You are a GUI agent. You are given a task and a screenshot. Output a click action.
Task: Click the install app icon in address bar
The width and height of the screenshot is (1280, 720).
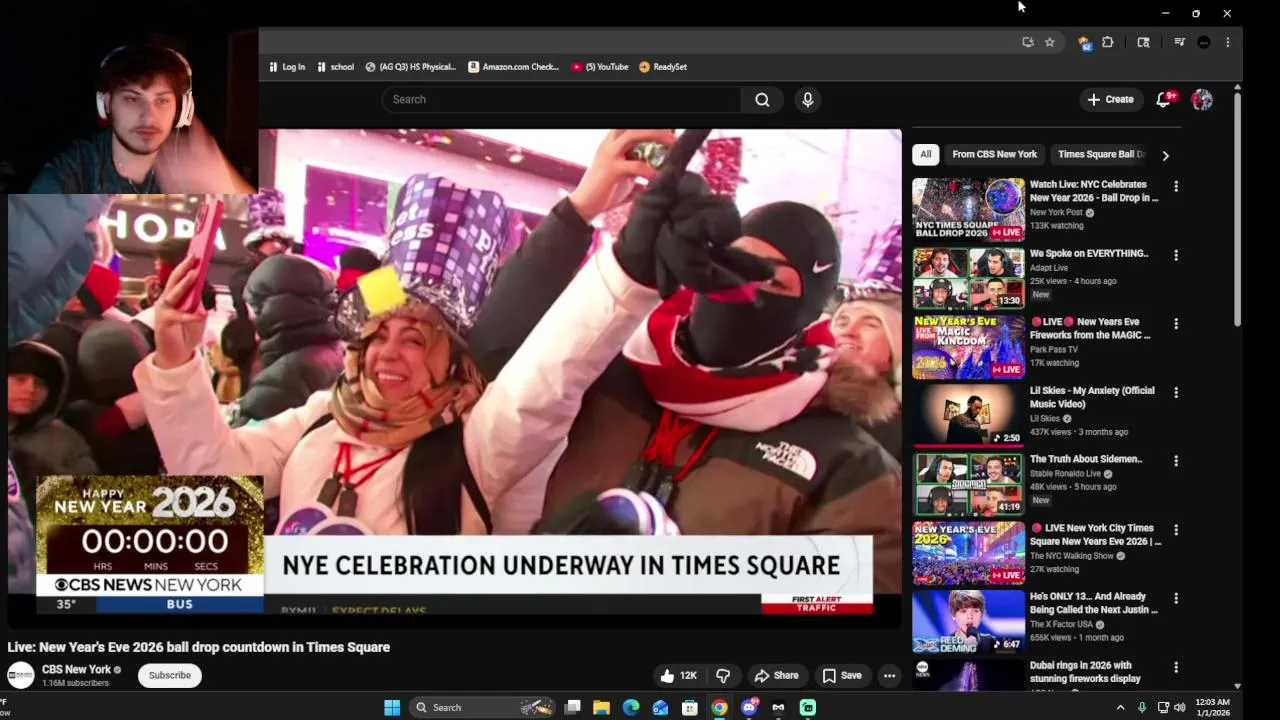coord(1027,42)
